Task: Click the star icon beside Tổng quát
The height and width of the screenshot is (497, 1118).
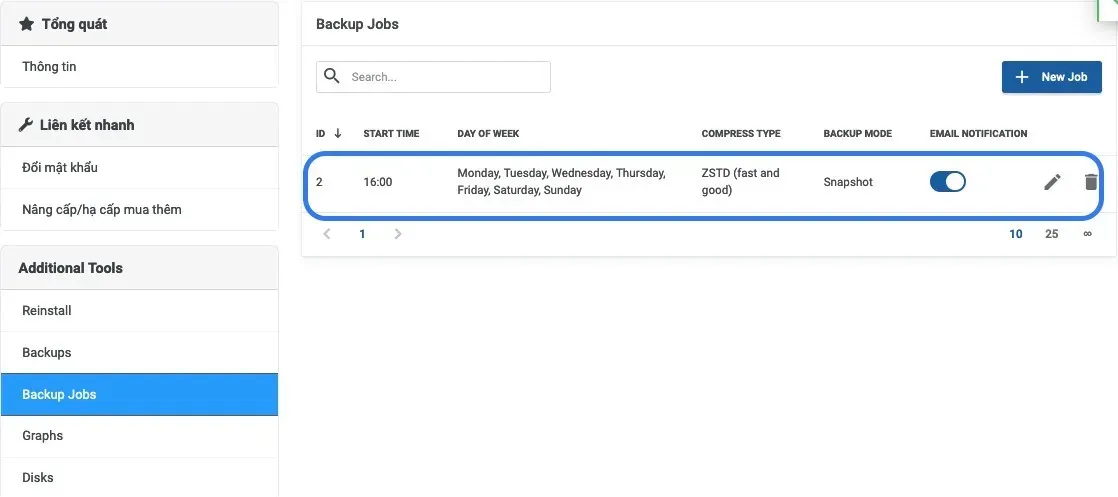Action: 26,24
